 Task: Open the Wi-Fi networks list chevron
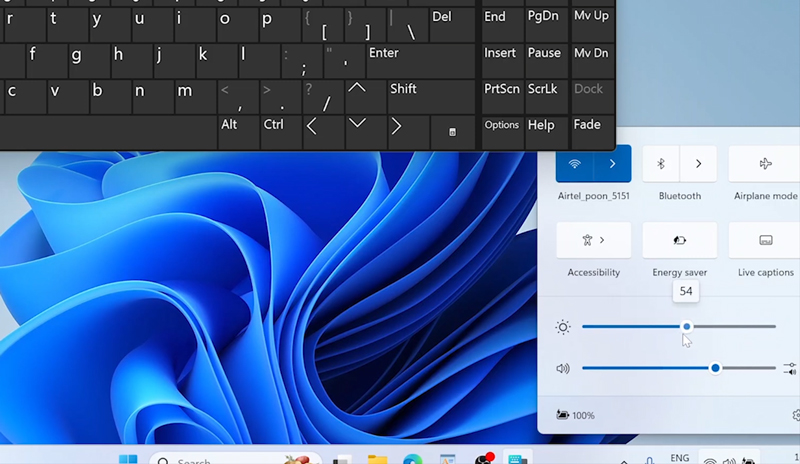point(612,164)
